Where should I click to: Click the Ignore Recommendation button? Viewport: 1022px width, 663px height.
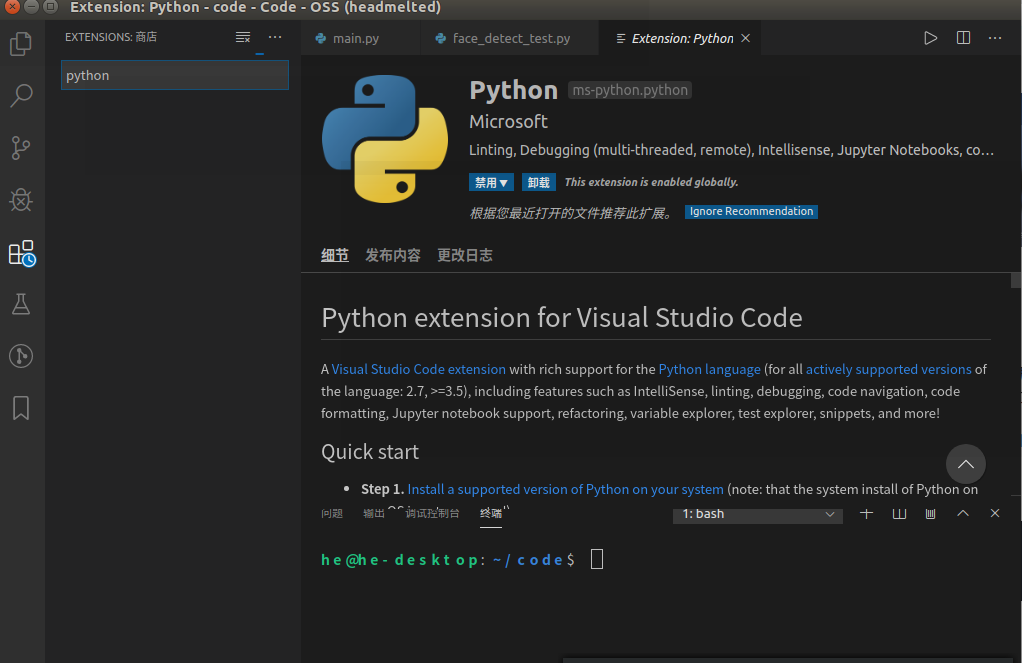(751, 212)
